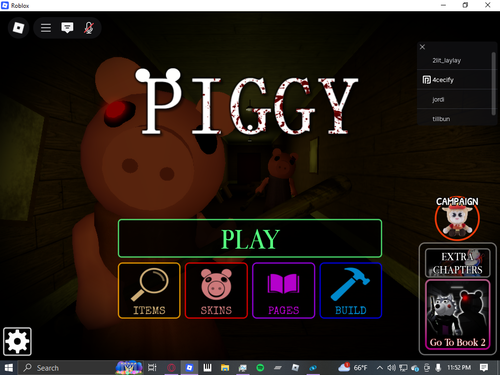Select player 4cecify in list
The image size is (500, 375).
(x=454, y=80)
